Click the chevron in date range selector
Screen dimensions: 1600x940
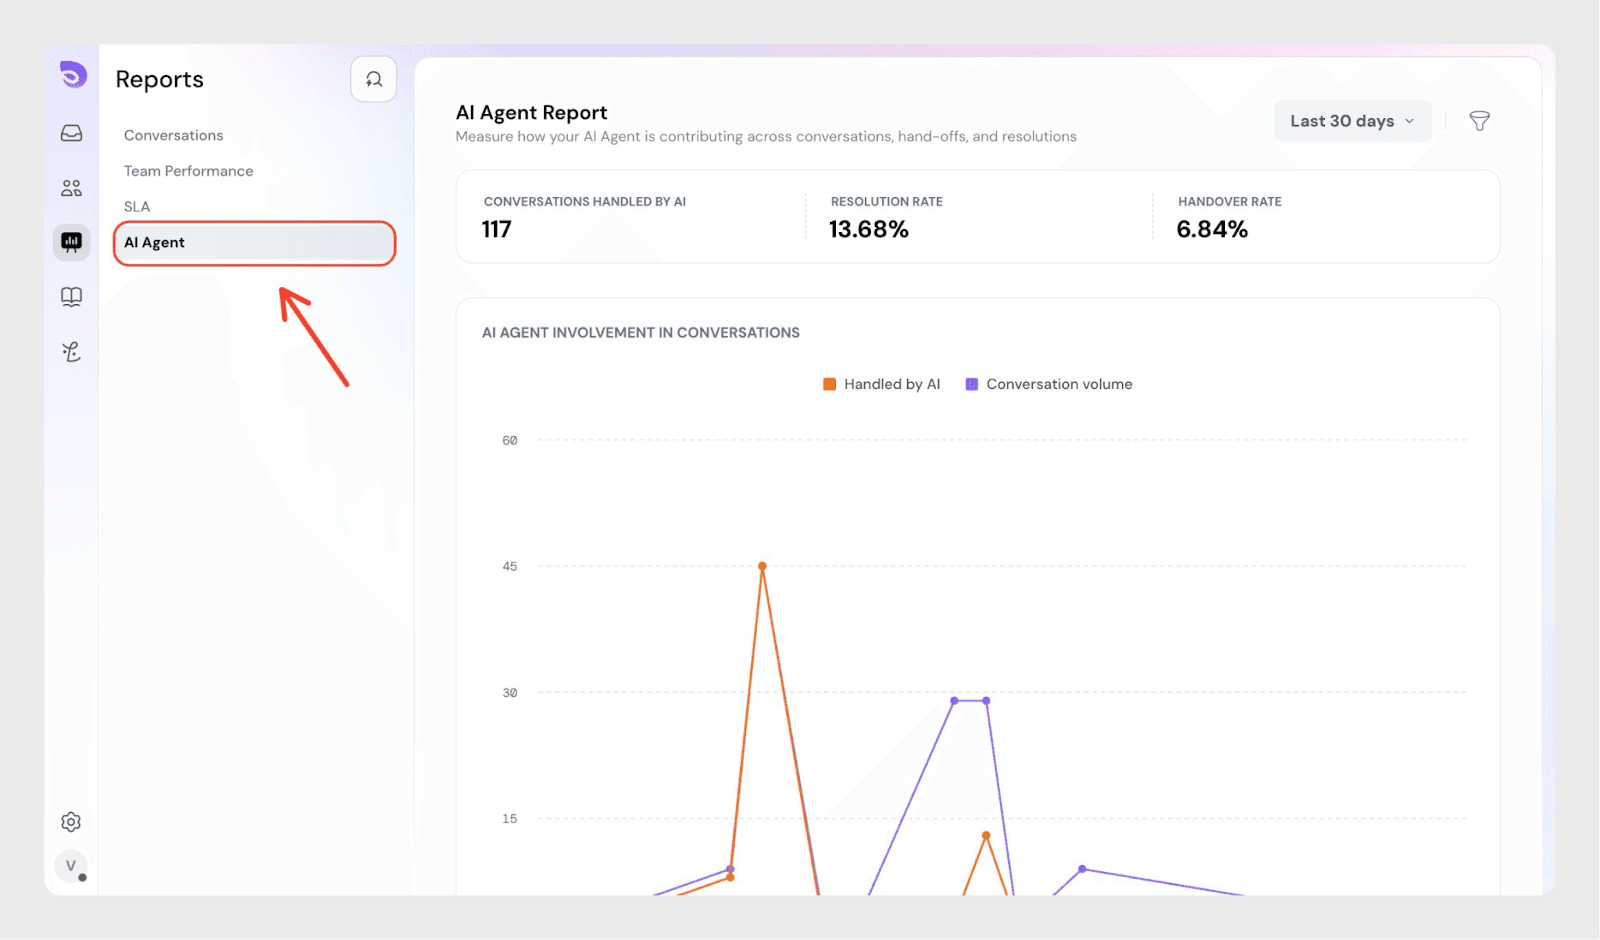click(1410, 121)
